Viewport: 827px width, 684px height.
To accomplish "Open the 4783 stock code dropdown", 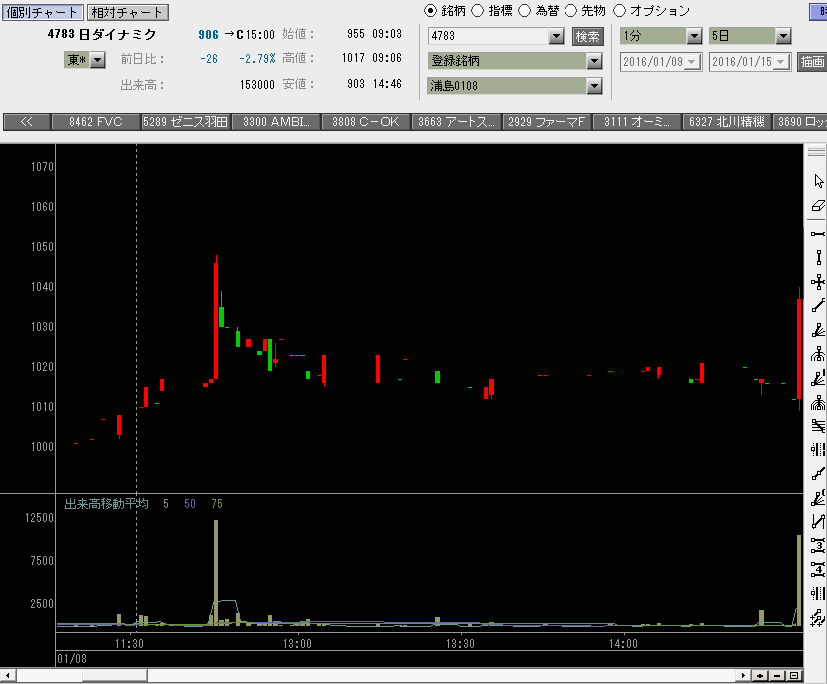I will tap(556, 36).
